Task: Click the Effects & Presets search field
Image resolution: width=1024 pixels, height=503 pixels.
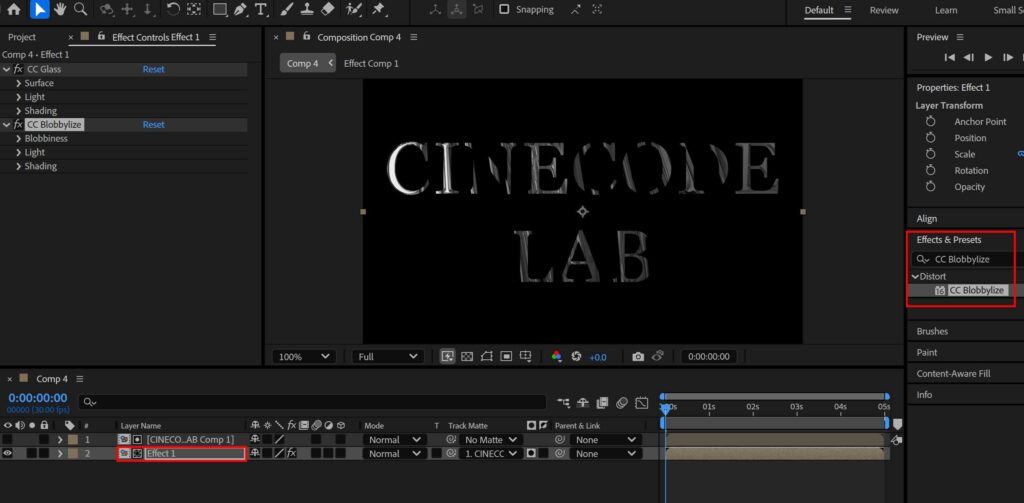Action: point(968,259)
